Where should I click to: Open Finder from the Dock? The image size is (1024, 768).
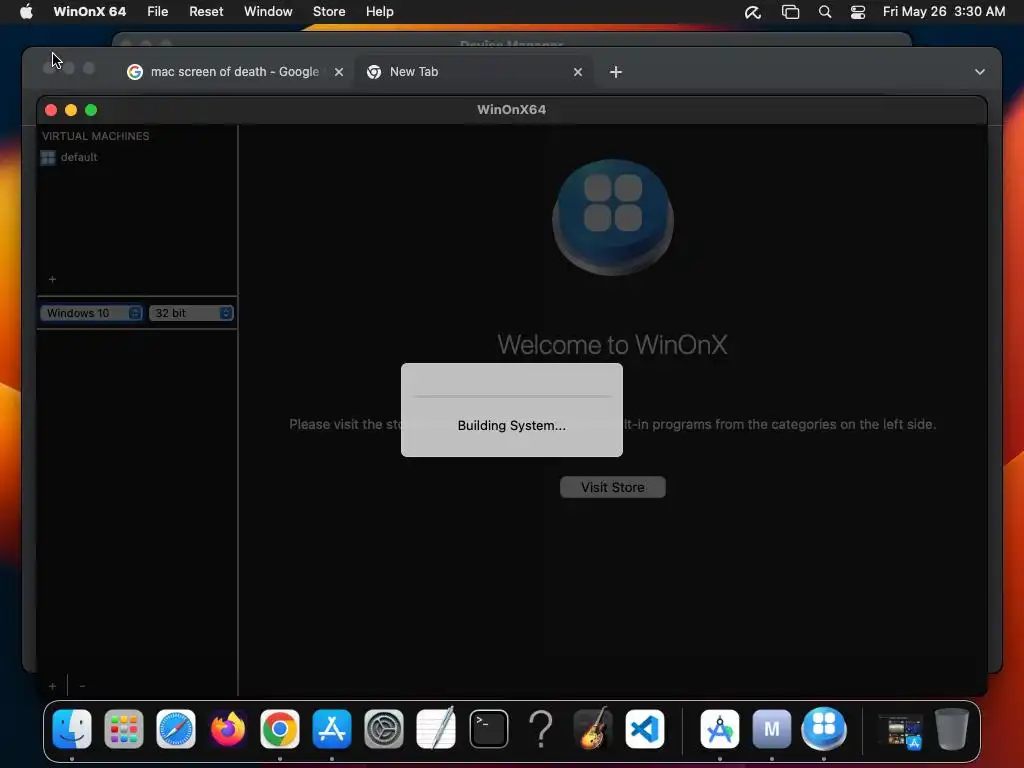tap(72, 729)
